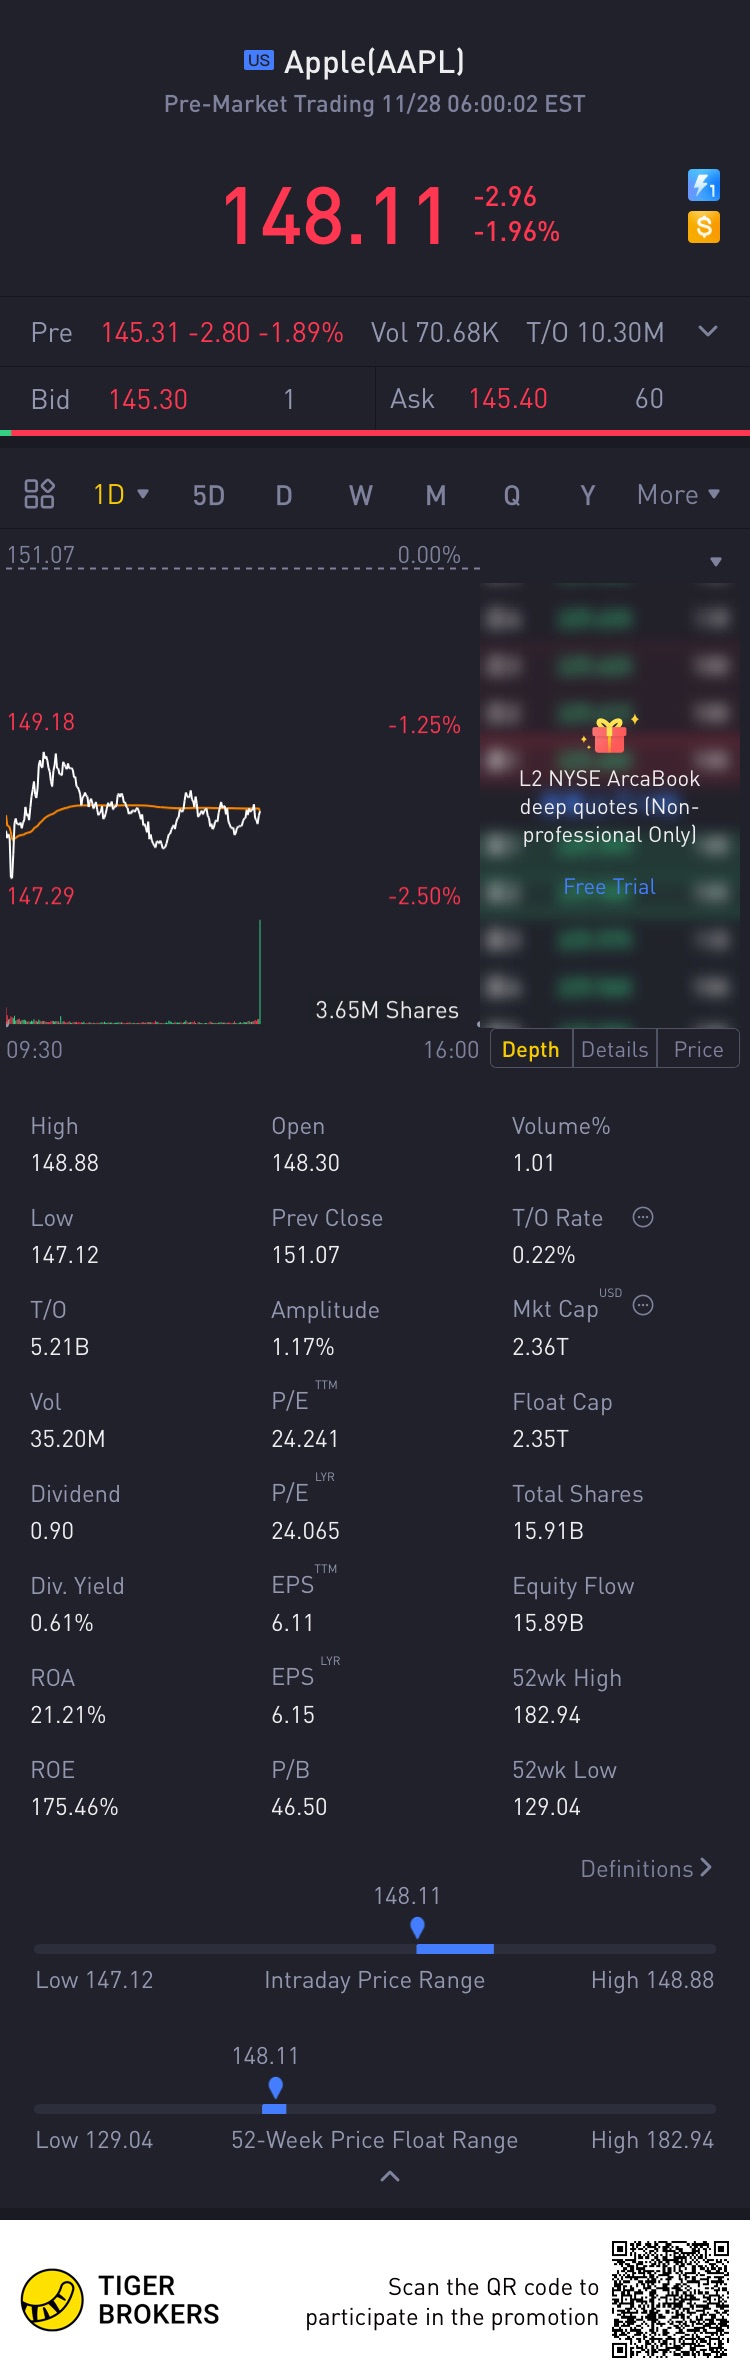Open the Definitions link
Screen dimensions: 750x2380
(646, 1868)
